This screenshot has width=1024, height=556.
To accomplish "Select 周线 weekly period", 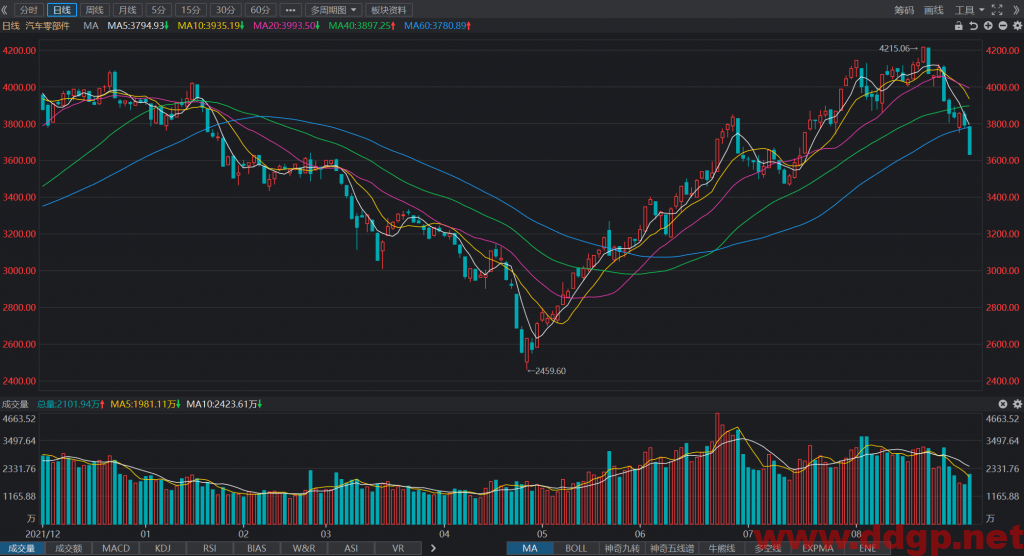I will 94,10.
